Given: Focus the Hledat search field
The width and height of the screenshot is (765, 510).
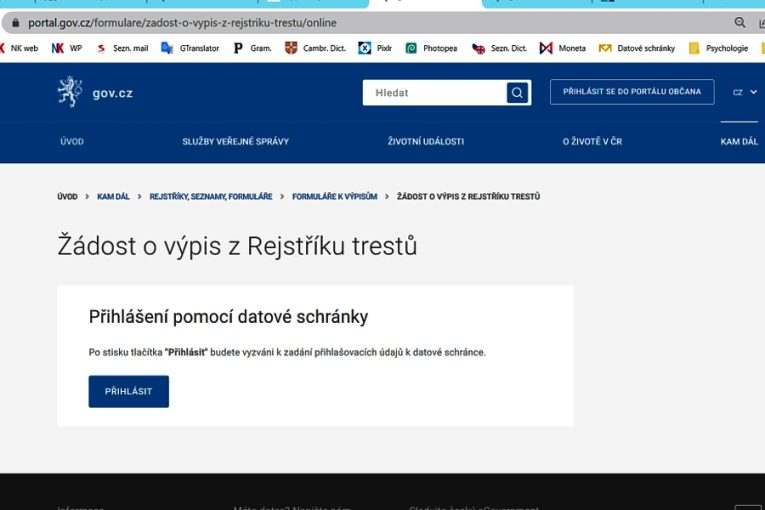Looking at the screenshot, I should (435, 93).
